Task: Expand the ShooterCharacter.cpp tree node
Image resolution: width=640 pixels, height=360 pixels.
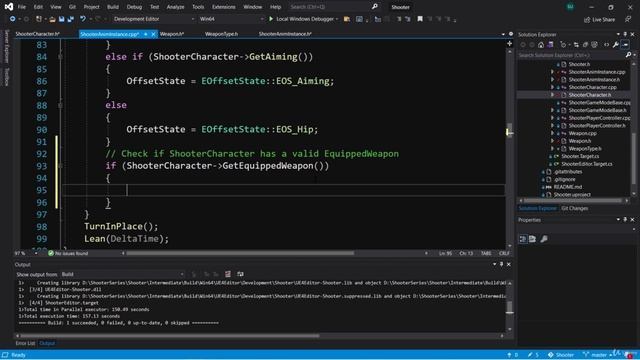Action: point(553,87)
